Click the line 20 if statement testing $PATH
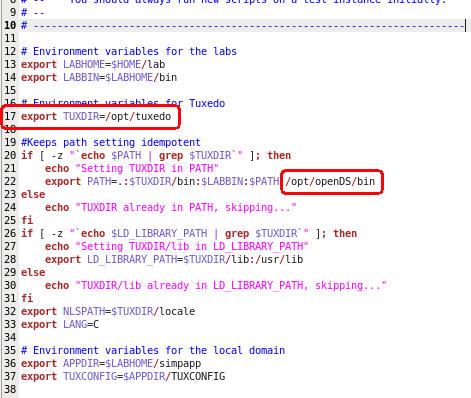Screen dimensions: 471x398 point(156,155)
